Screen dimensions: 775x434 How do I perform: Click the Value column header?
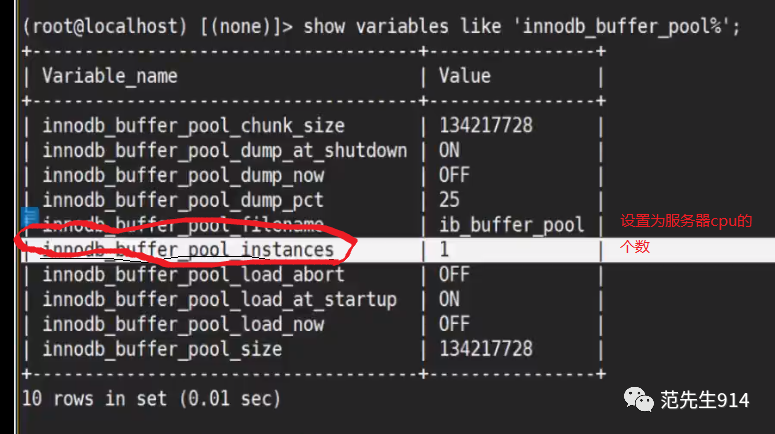pyautogui.click(x=465, y=76)
